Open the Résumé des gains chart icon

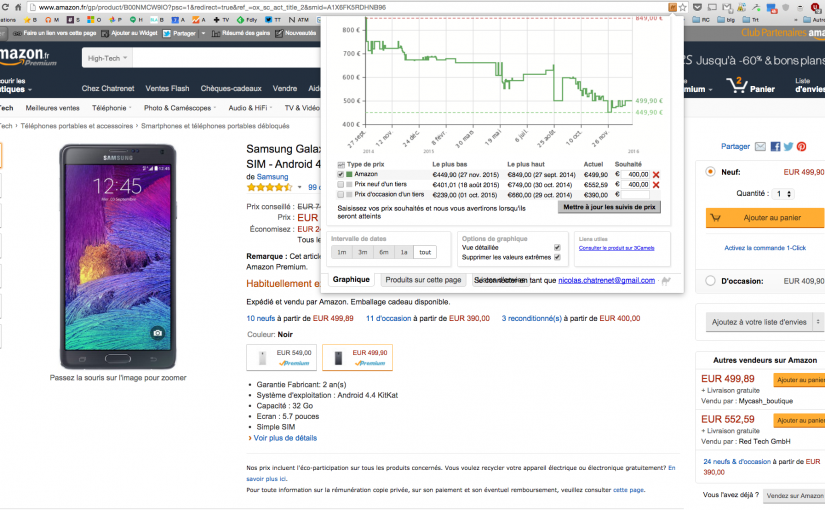[216, 33]
